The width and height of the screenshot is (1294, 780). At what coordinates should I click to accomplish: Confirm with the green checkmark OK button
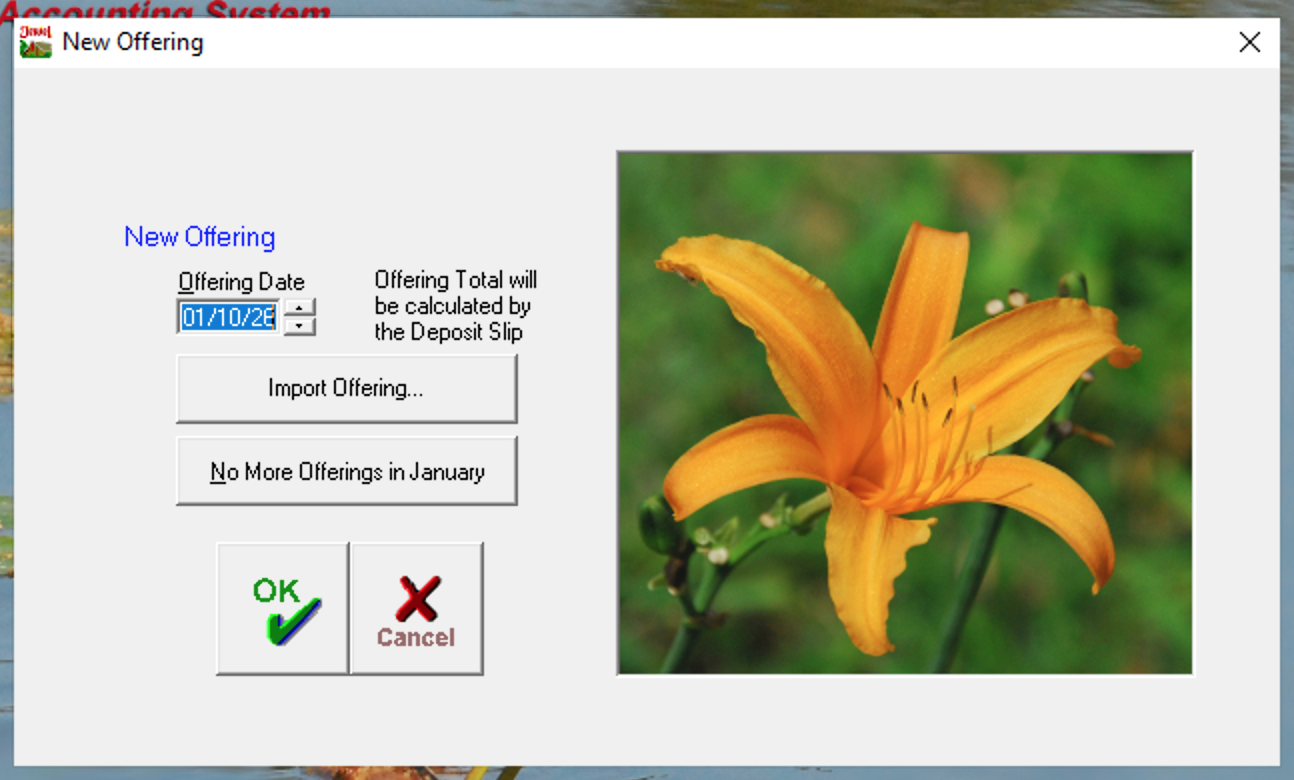(x=283, y=608)
